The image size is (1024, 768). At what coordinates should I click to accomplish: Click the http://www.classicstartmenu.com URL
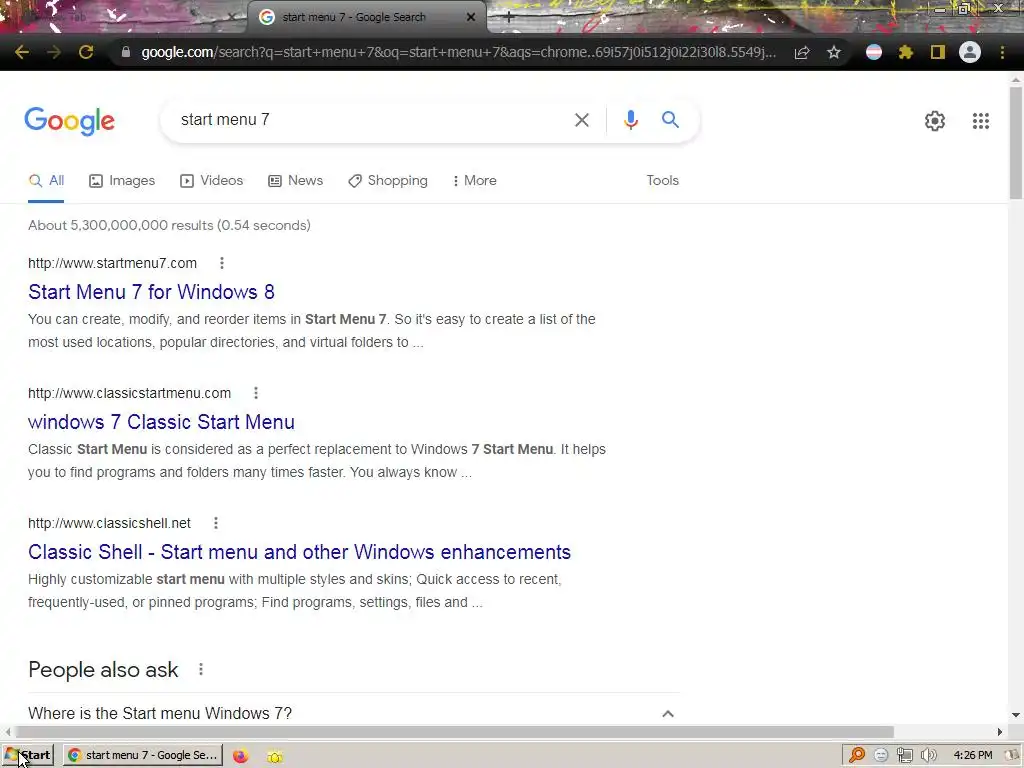pos(129,393)
